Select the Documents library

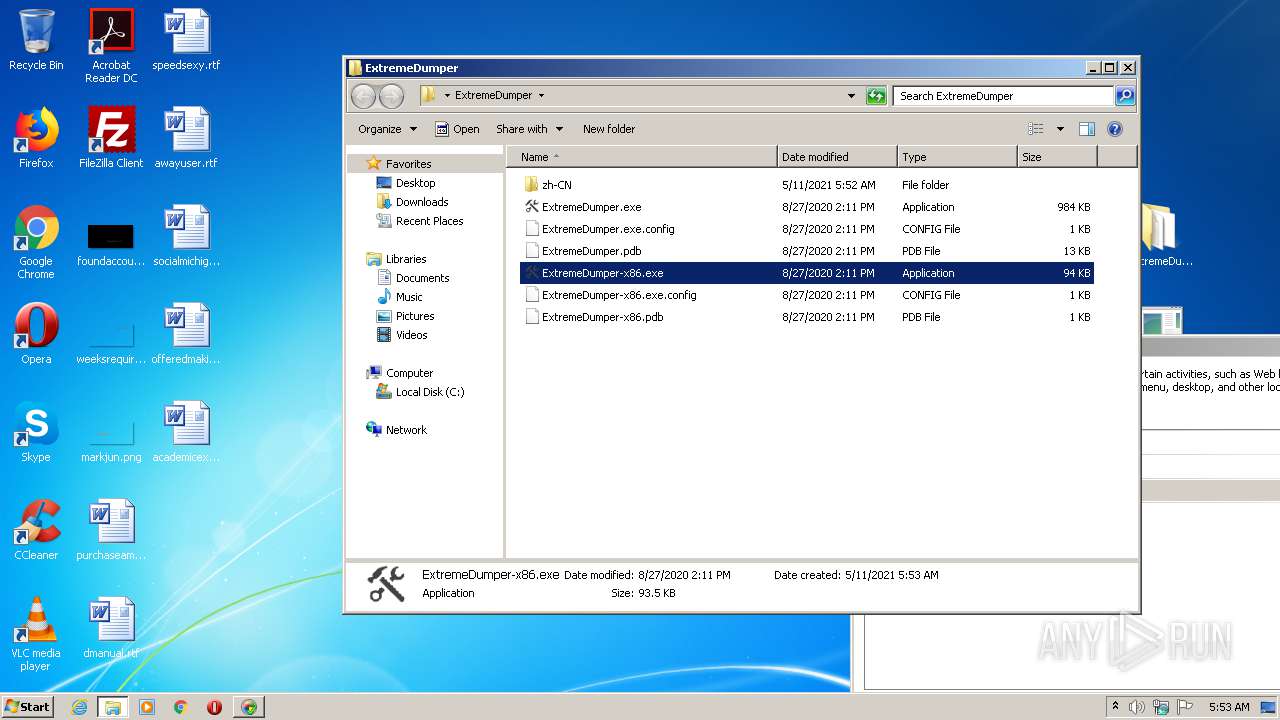click(x=412, y=278)
